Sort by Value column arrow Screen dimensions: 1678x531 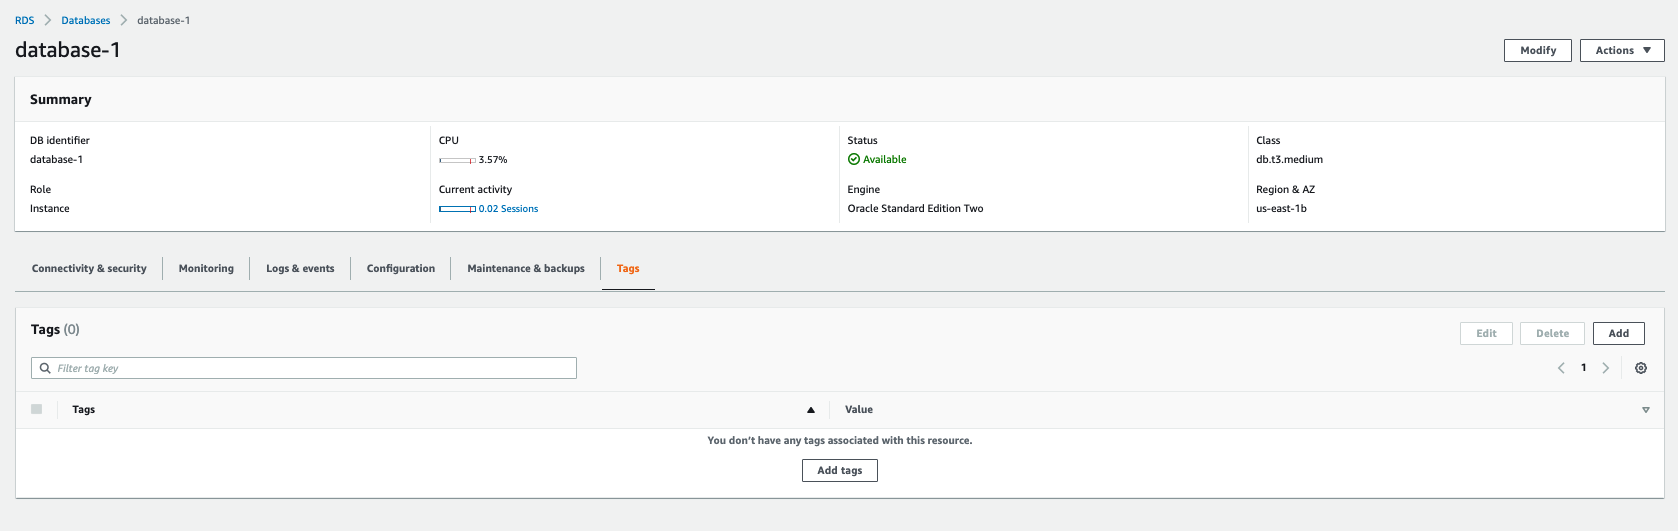1646,410
